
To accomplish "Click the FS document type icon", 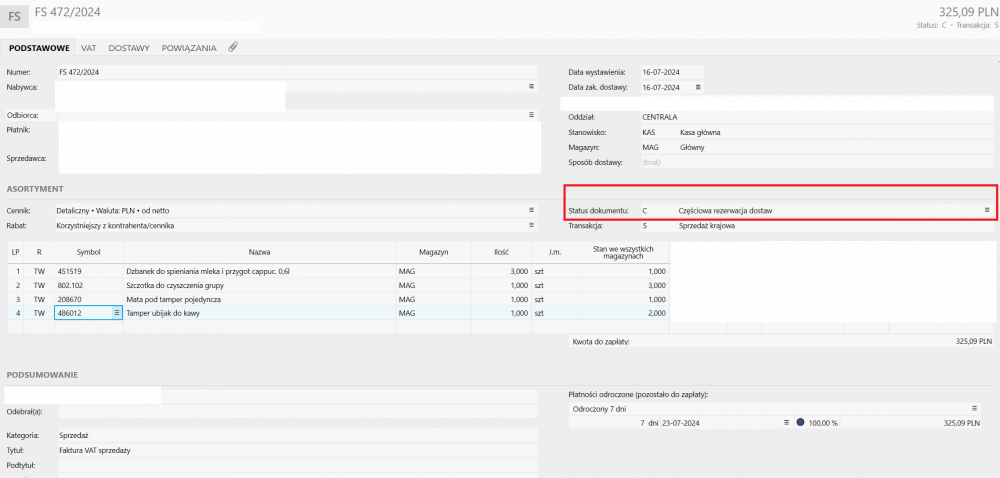I will click(16, 17).
